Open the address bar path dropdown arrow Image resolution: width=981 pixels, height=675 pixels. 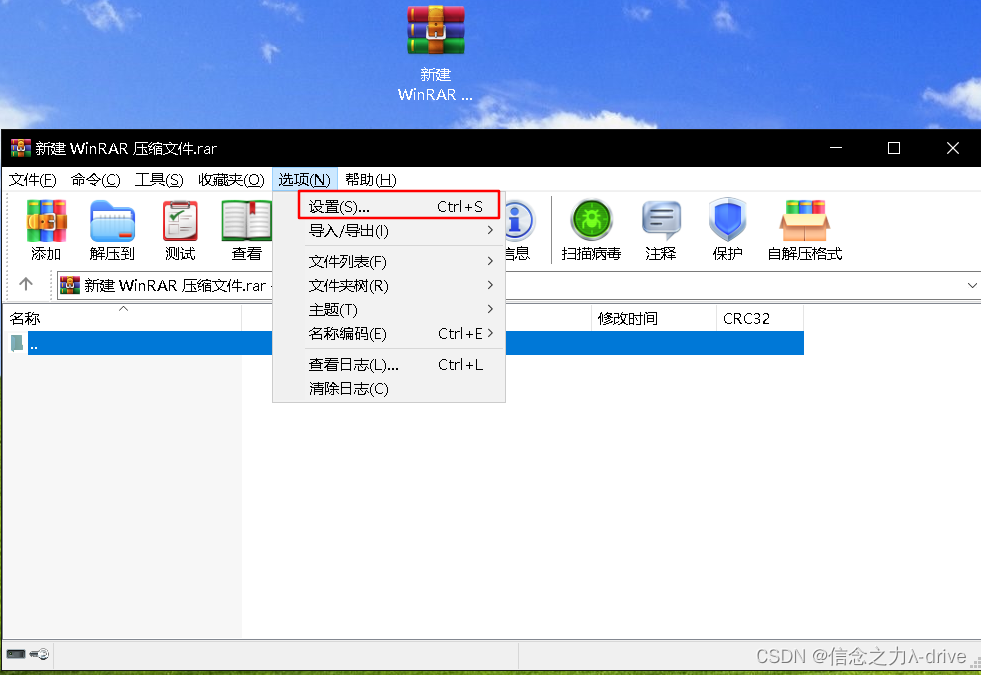tap(972, 285)
